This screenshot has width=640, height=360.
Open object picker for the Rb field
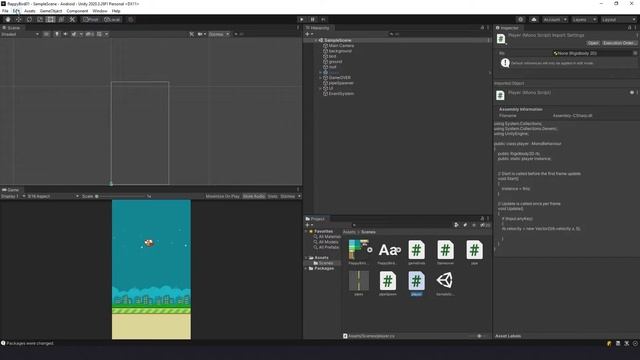pos(635,53)
